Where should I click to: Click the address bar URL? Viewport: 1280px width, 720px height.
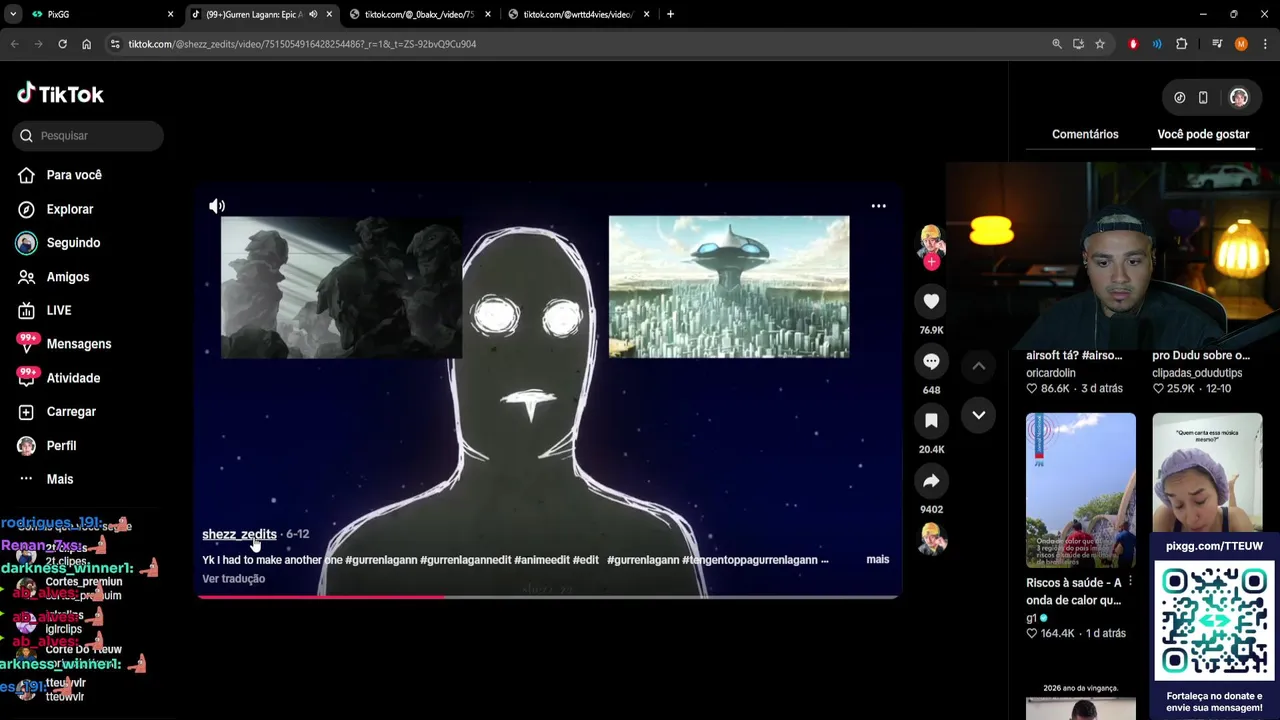(x=302, y=44)
